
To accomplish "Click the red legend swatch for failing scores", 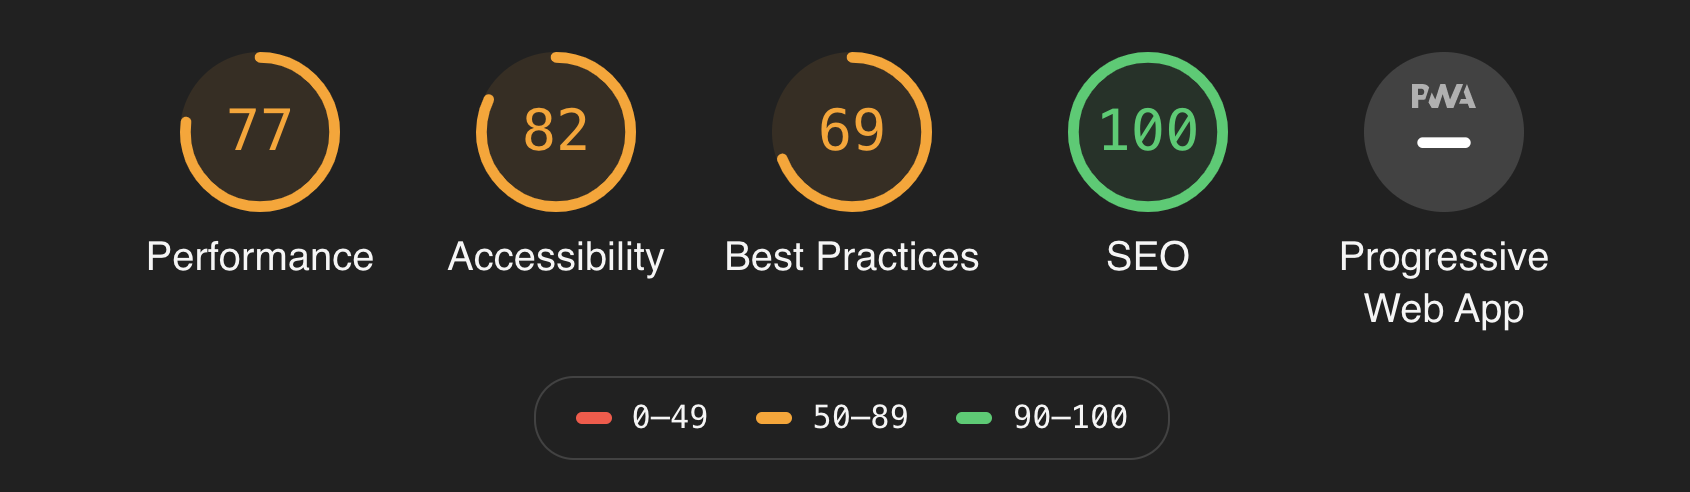I will tap(594, 418).
